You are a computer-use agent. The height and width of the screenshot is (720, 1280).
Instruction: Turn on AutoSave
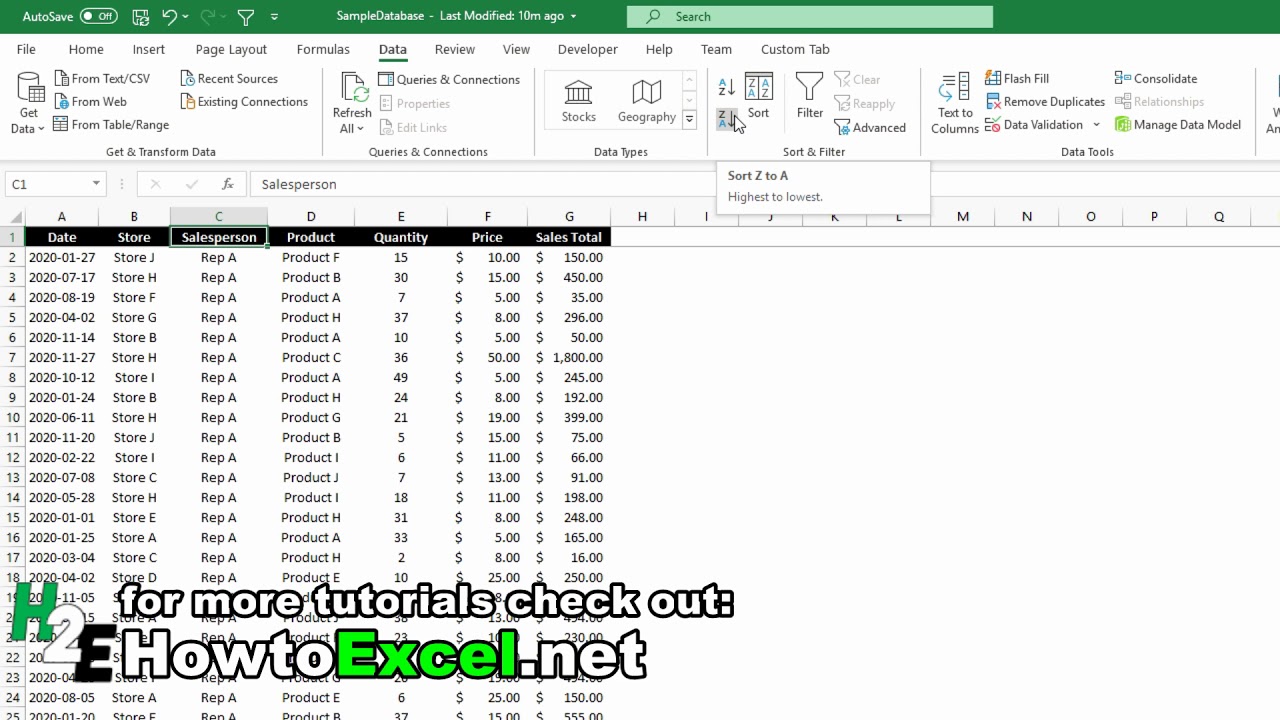(97, 16)
